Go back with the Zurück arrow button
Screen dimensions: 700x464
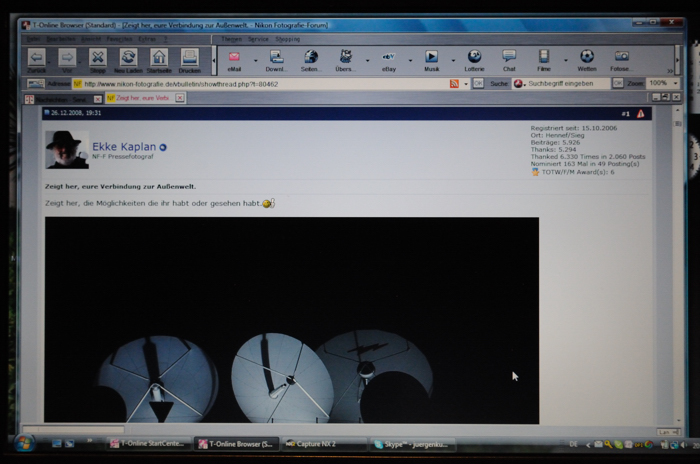36,58
